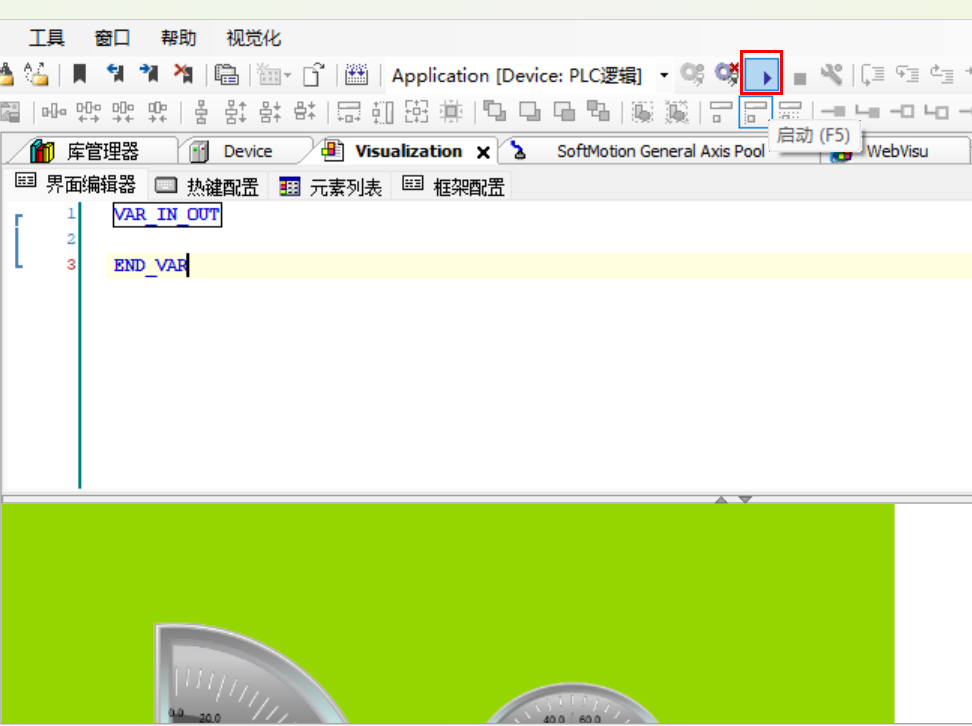
Task: Toggle the highlighted blue-outlined toolbar button
Action: (755, 111)
